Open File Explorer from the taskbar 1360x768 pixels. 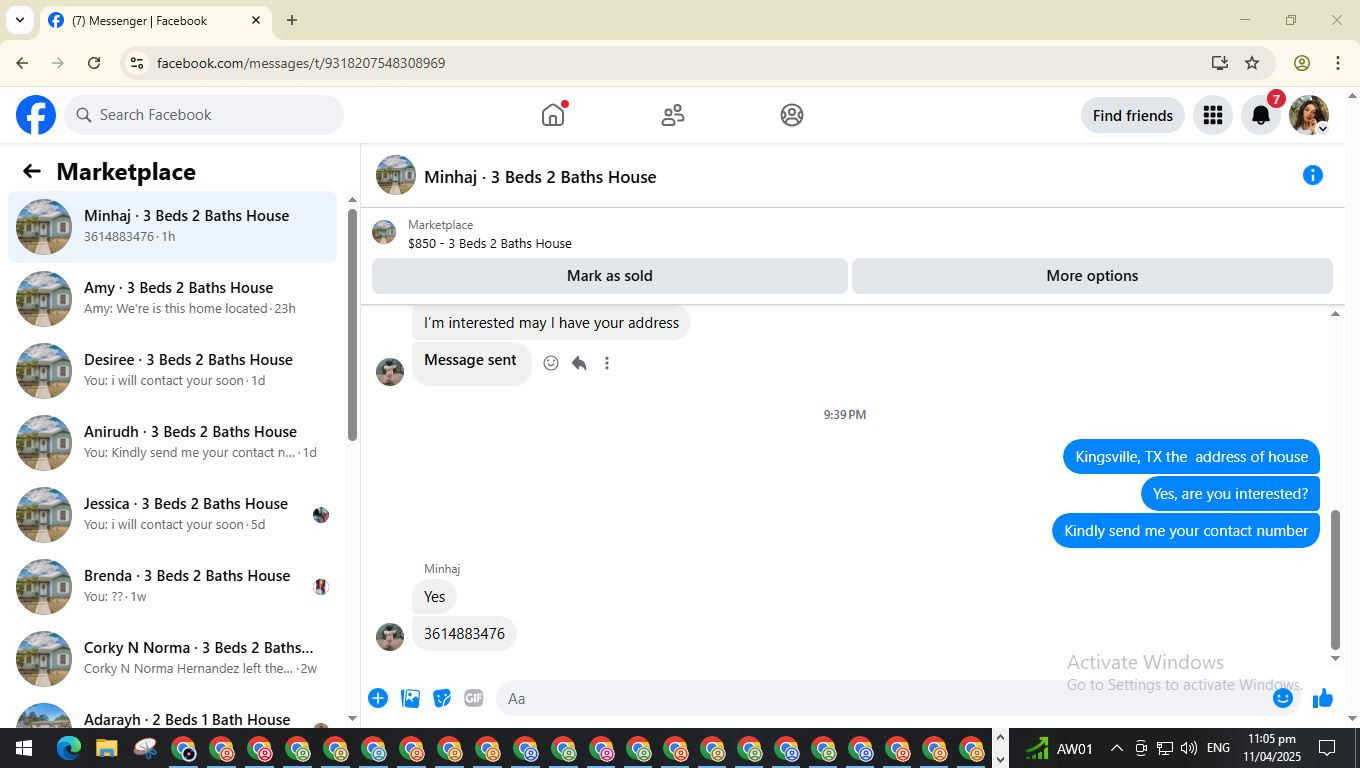point(107,748)
